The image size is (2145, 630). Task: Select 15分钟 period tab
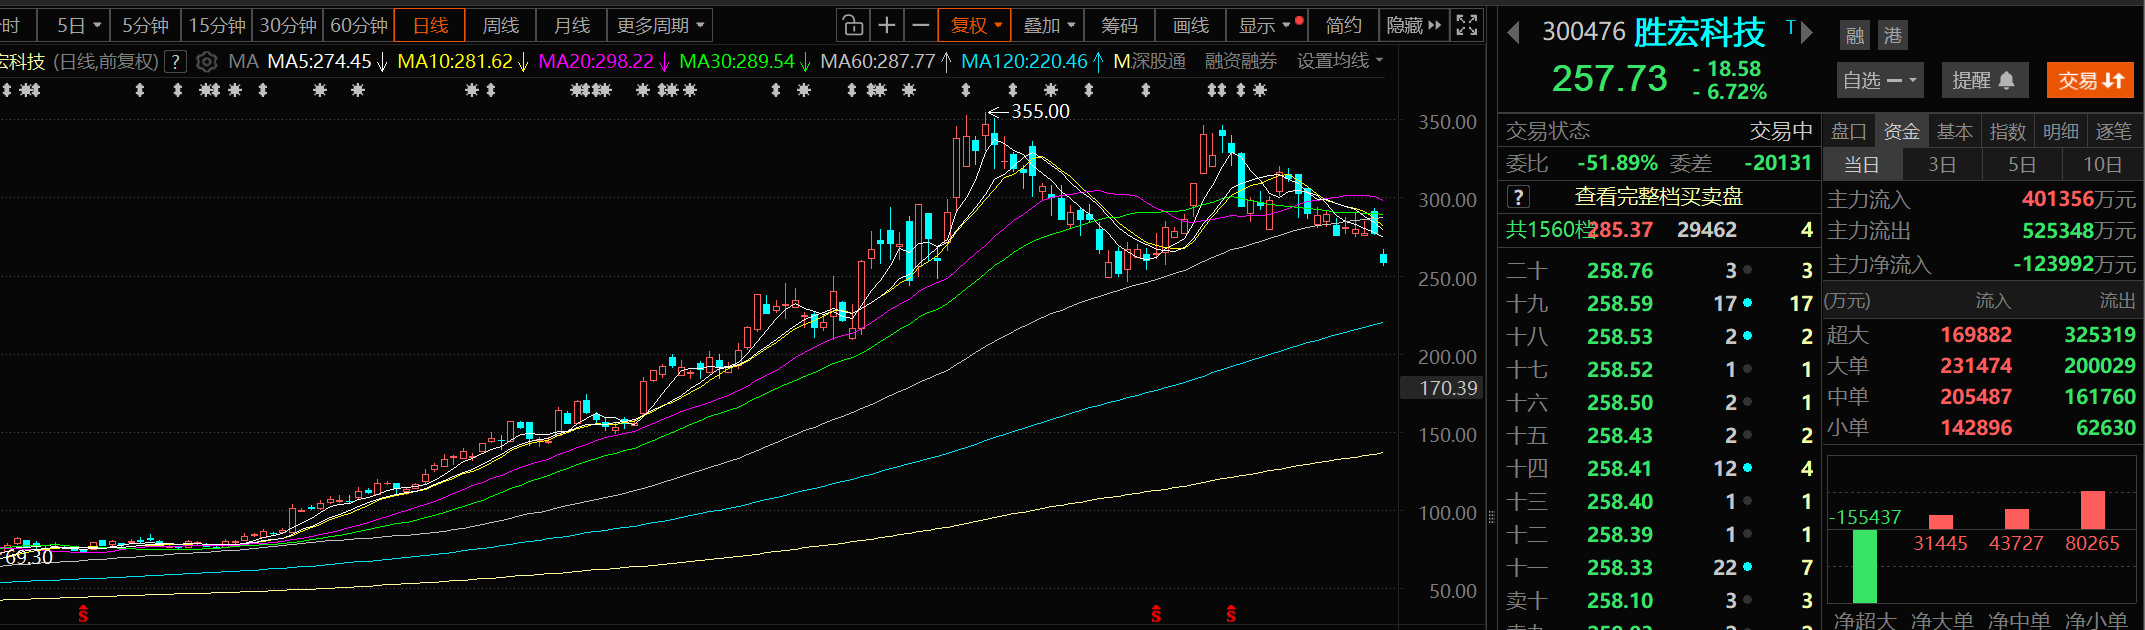click(x=217, y=25)
